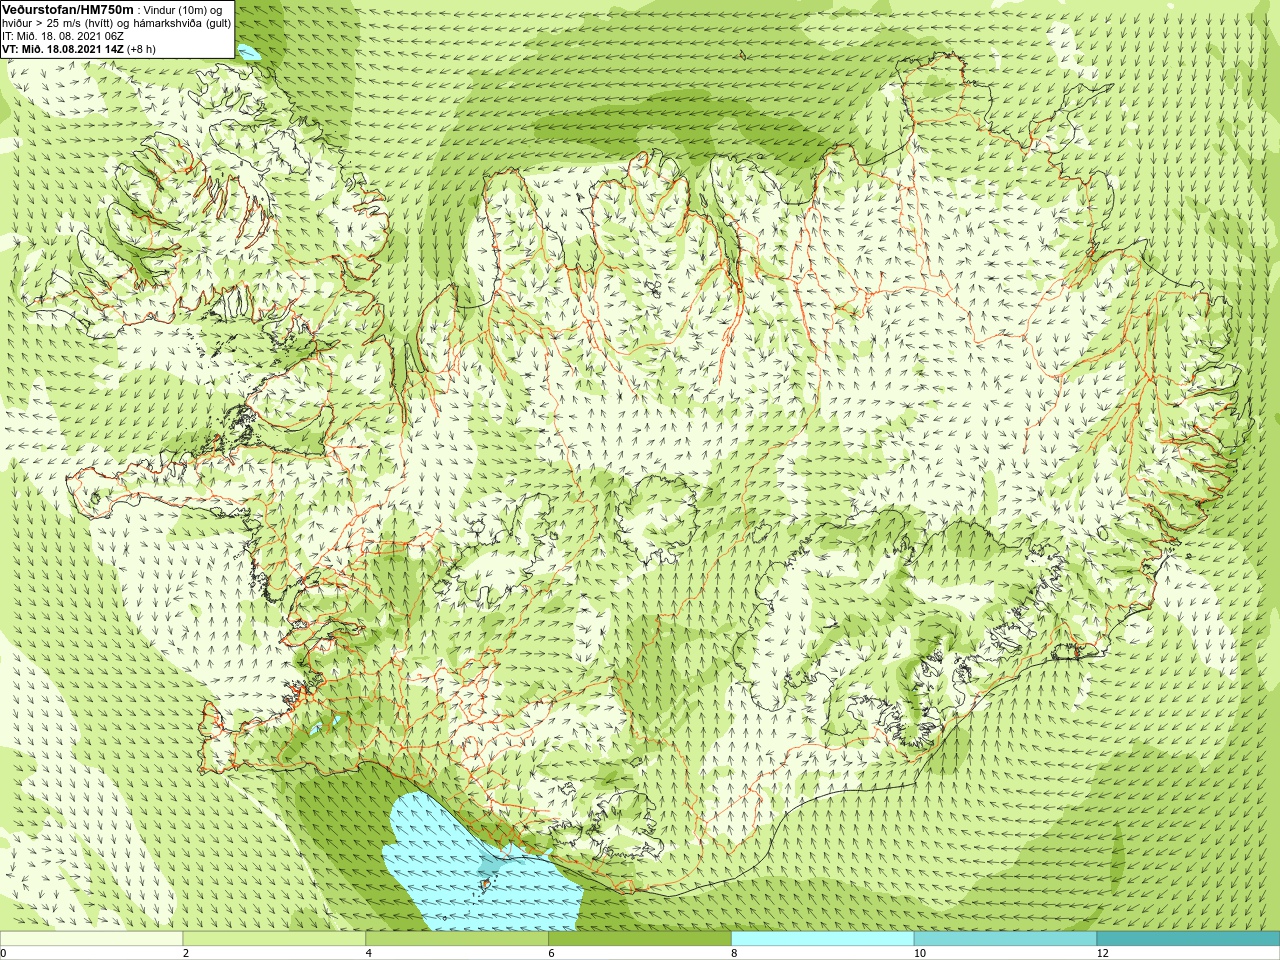Click the 2–4 m/s light green legend swatch
Viewport: 1280px width, 960px height.
(x=274, y=939)
